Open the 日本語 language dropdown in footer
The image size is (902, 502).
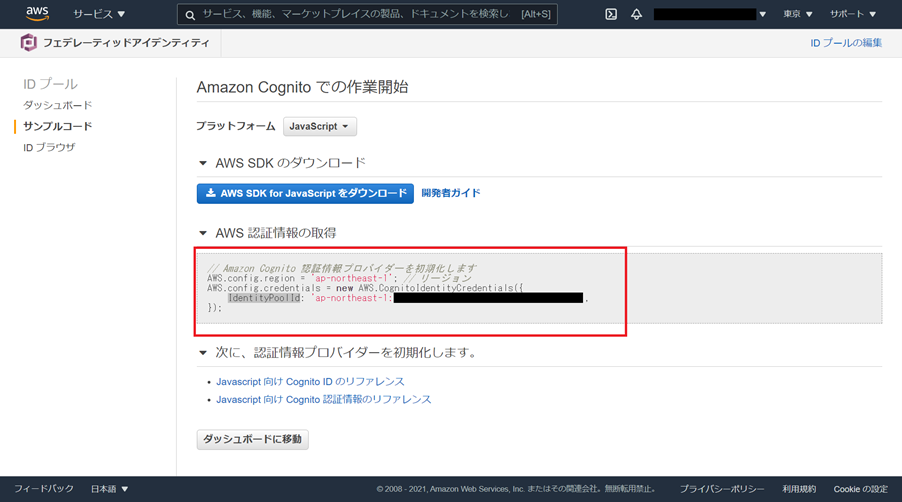[x=109, y=489]
